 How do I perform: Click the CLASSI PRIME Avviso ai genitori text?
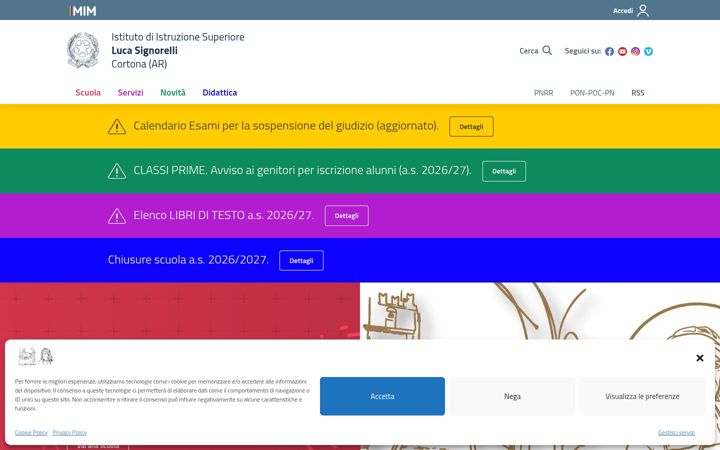pyautogui.click(x=302, y=170)
